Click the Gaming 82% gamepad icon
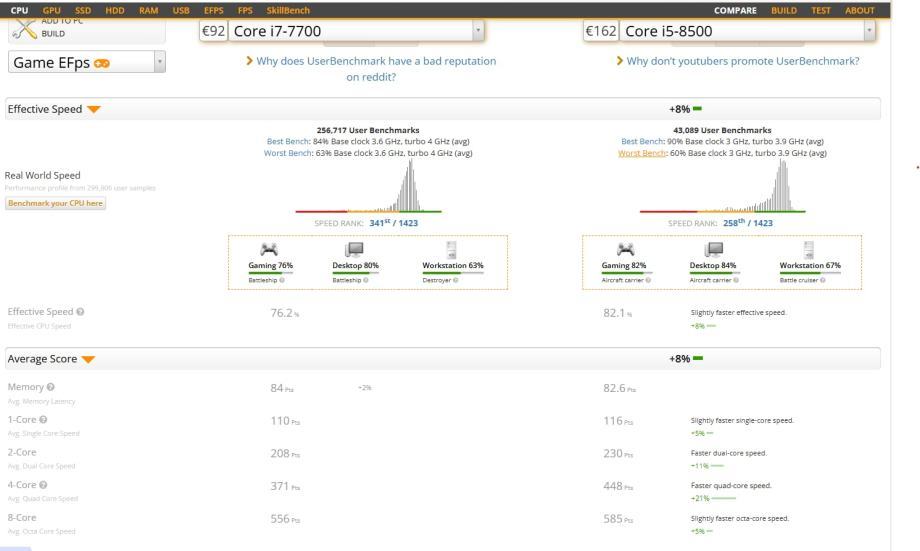 pos(625,249)
